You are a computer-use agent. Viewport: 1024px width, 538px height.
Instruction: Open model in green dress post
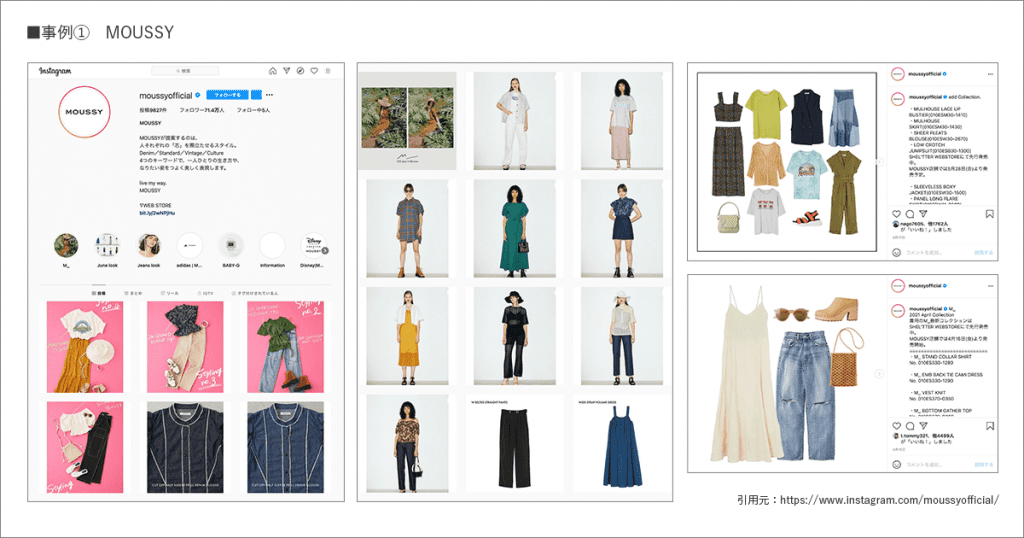515,229
